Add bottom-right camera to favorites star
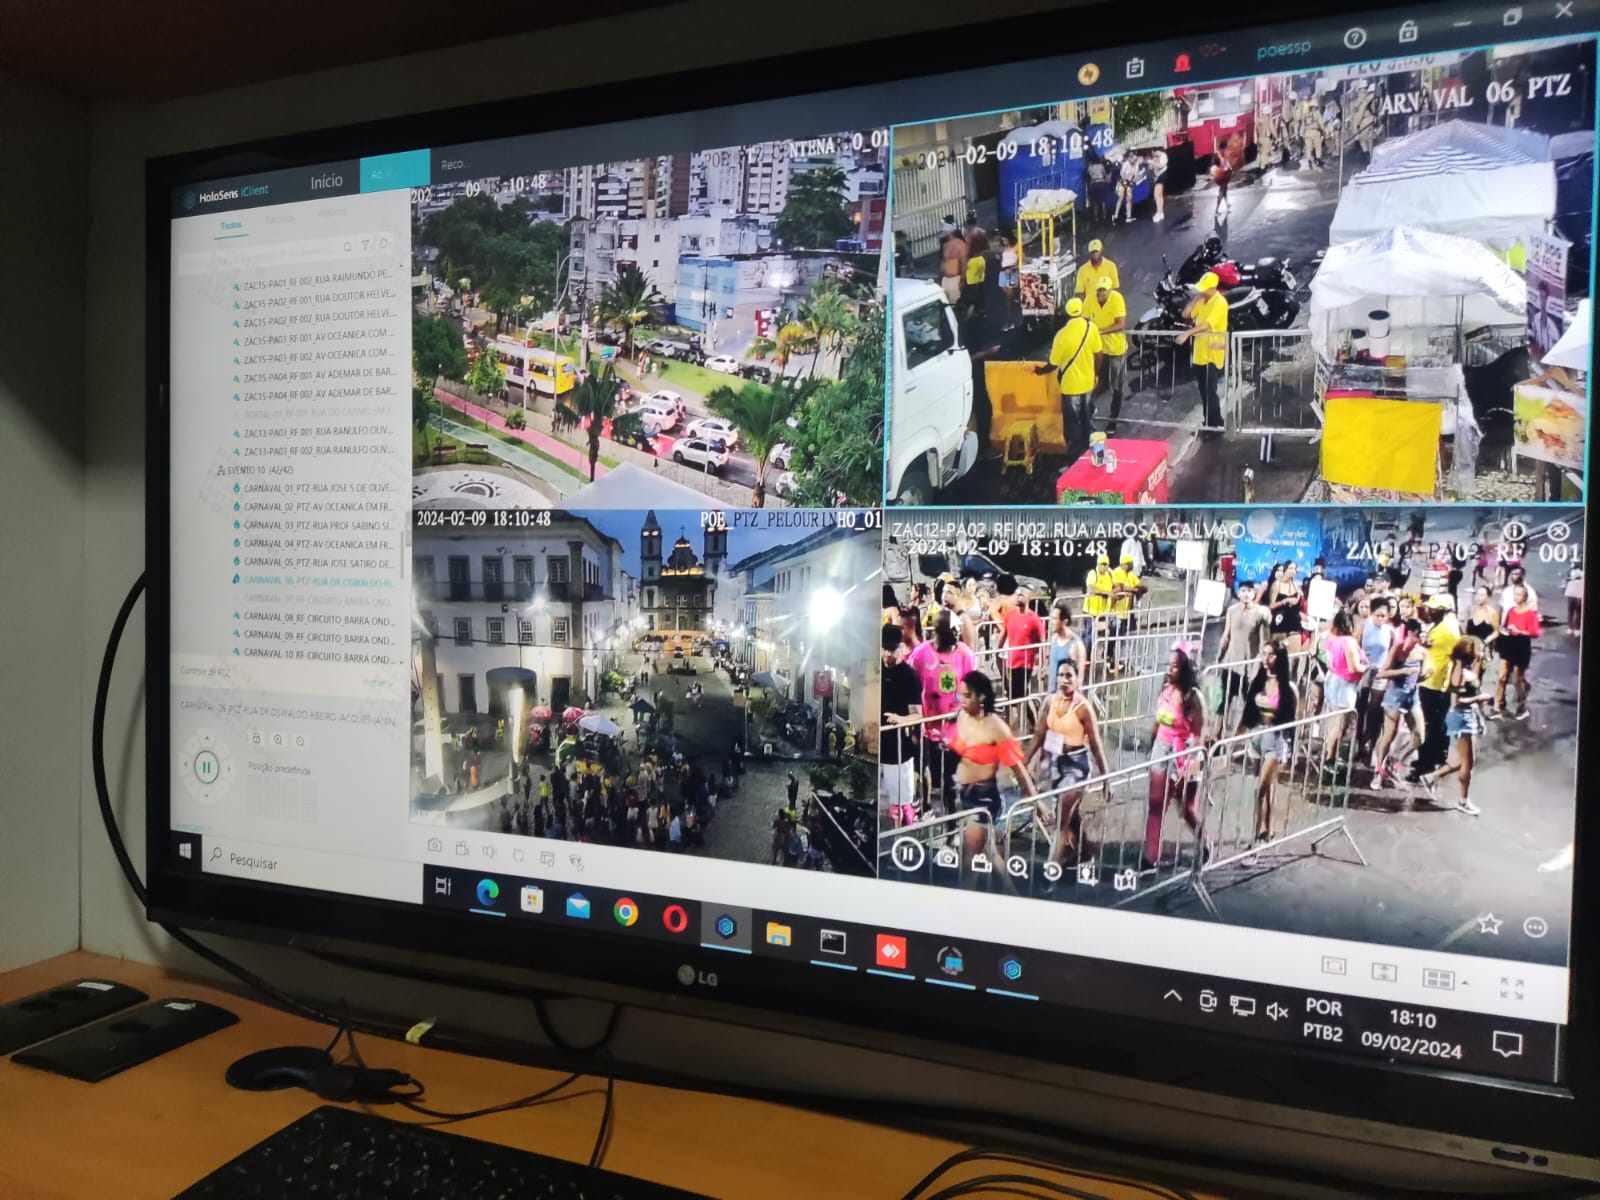Image resolution: width=1600 pixels, height=1200 pixels. click(1489, 924)
